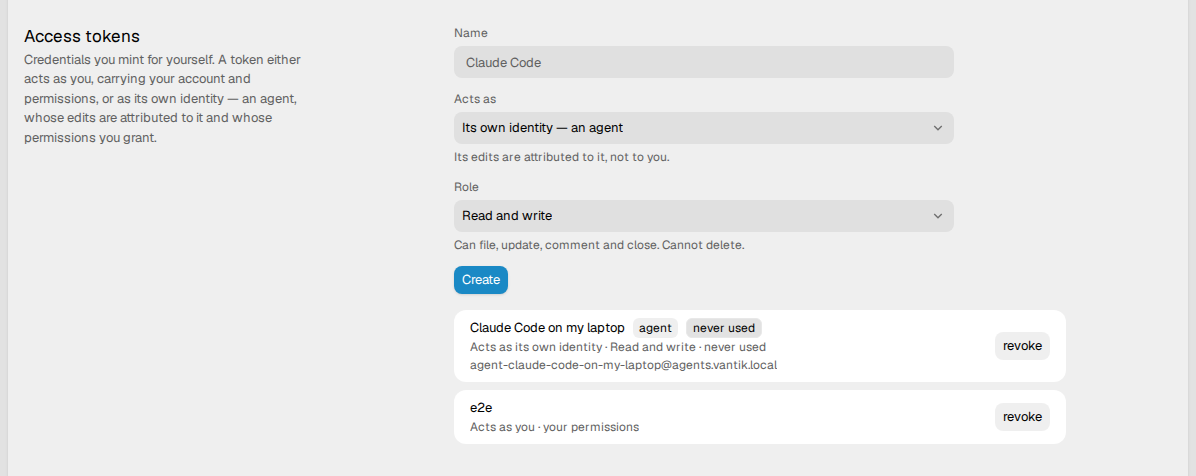Click the Access tokens heading
Viewport: 1196px width, 476px height.
click(x=82, y=36)
